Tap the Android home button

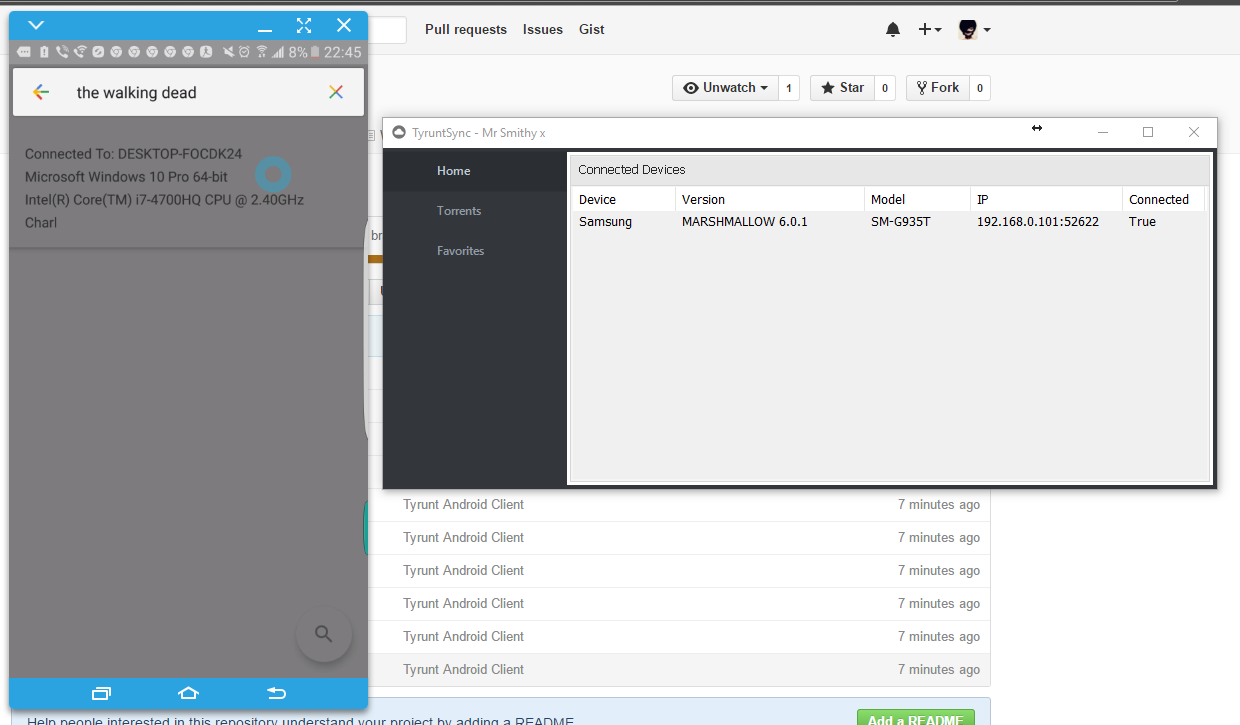pyautogui.click(x=188, y=693)
